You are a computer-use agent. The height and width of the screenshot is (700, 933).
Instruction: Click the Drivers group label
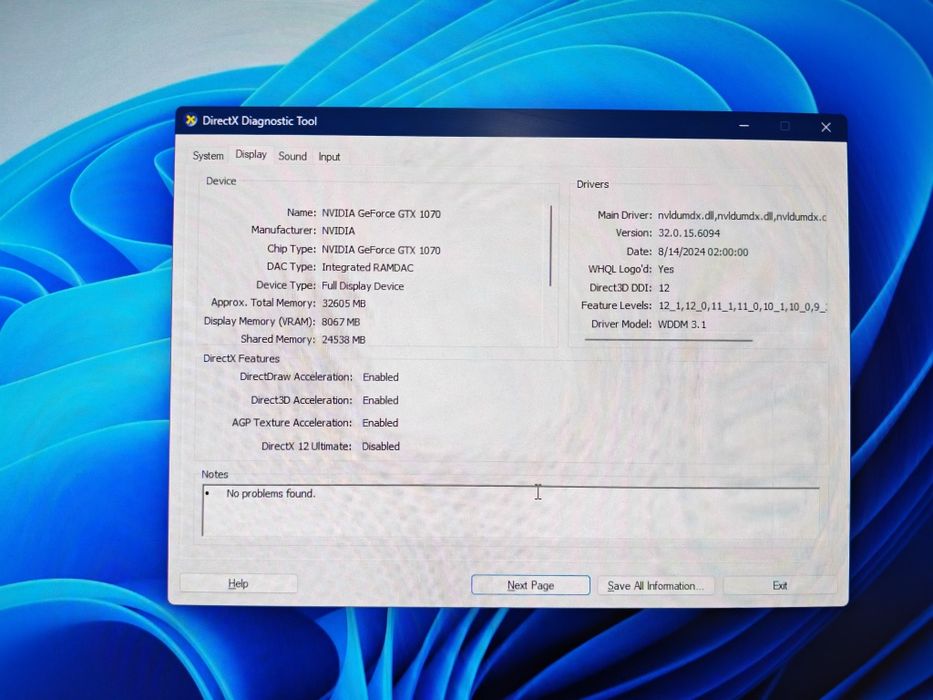(x=592, y=185)
